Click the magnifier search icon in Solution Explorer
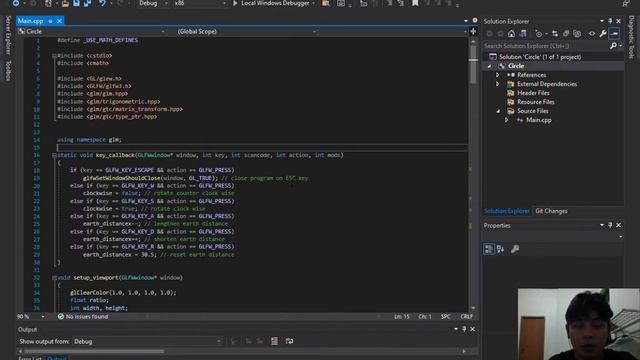The image size is (640, 360). click(x=613, y=46)
